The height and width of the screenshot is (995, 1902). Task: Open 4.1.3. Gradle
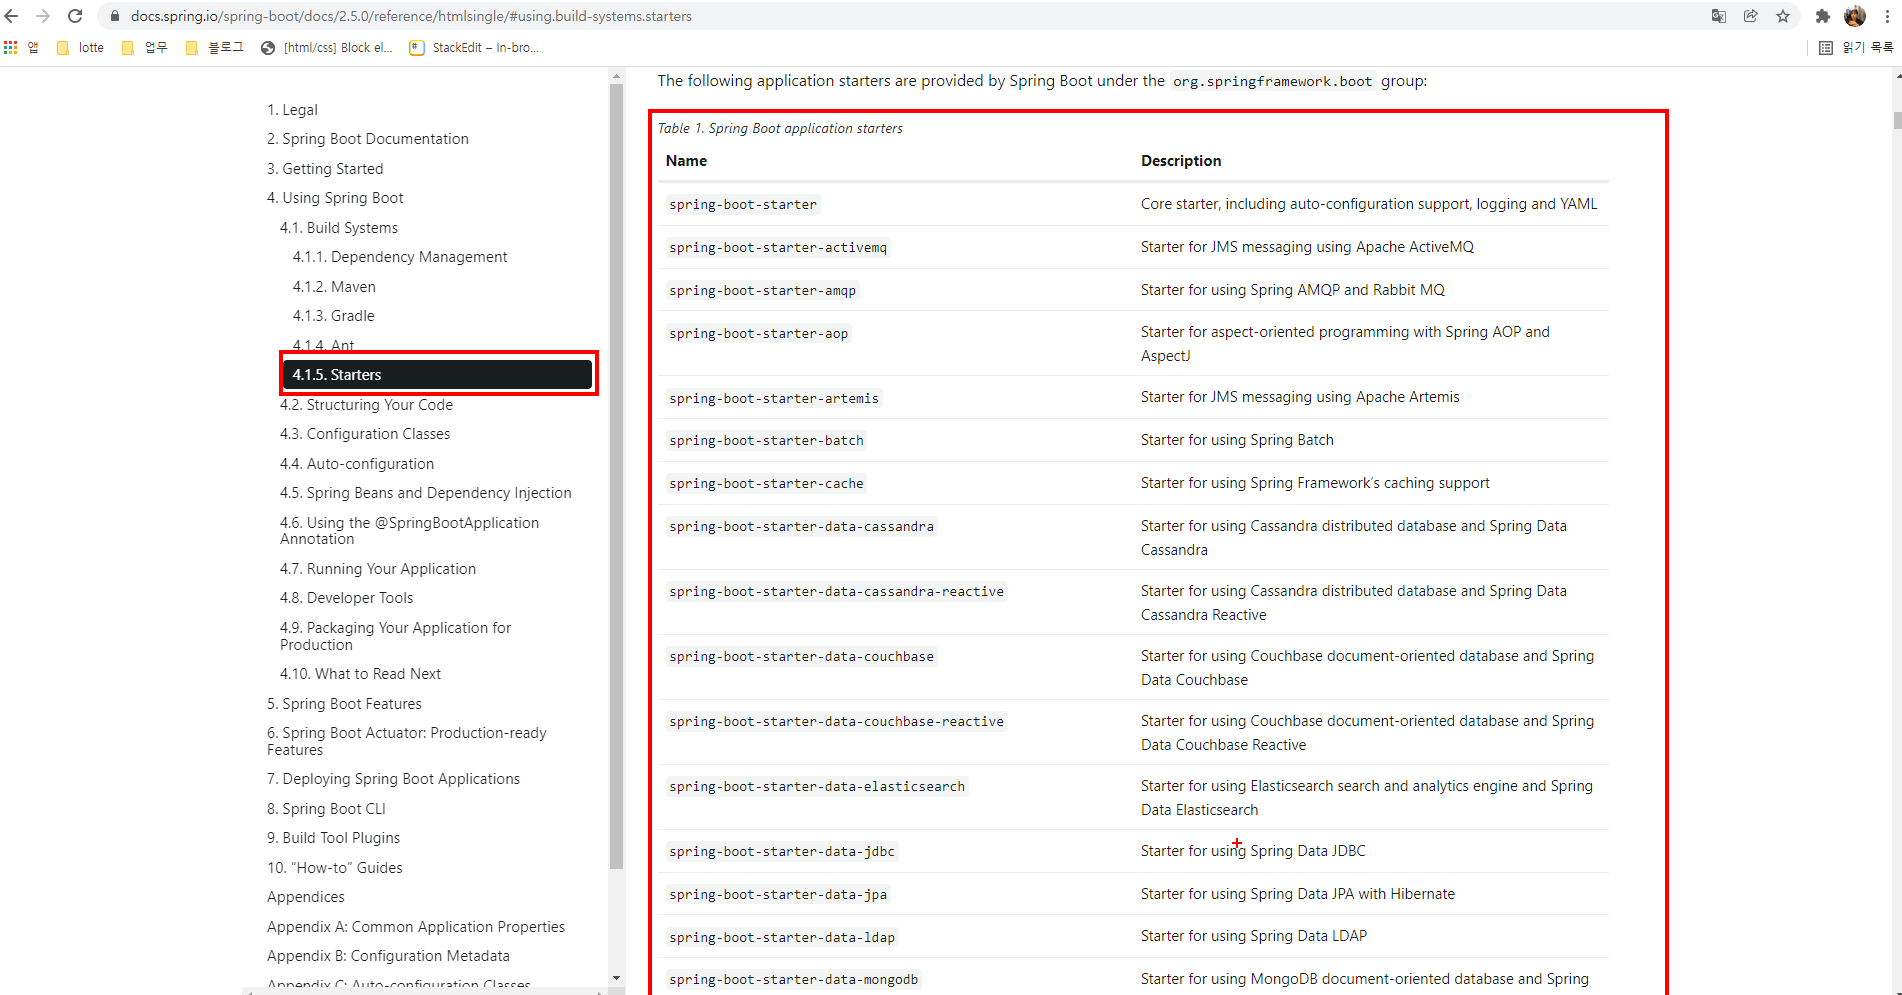pyautogui.click(x=334, y=316)
